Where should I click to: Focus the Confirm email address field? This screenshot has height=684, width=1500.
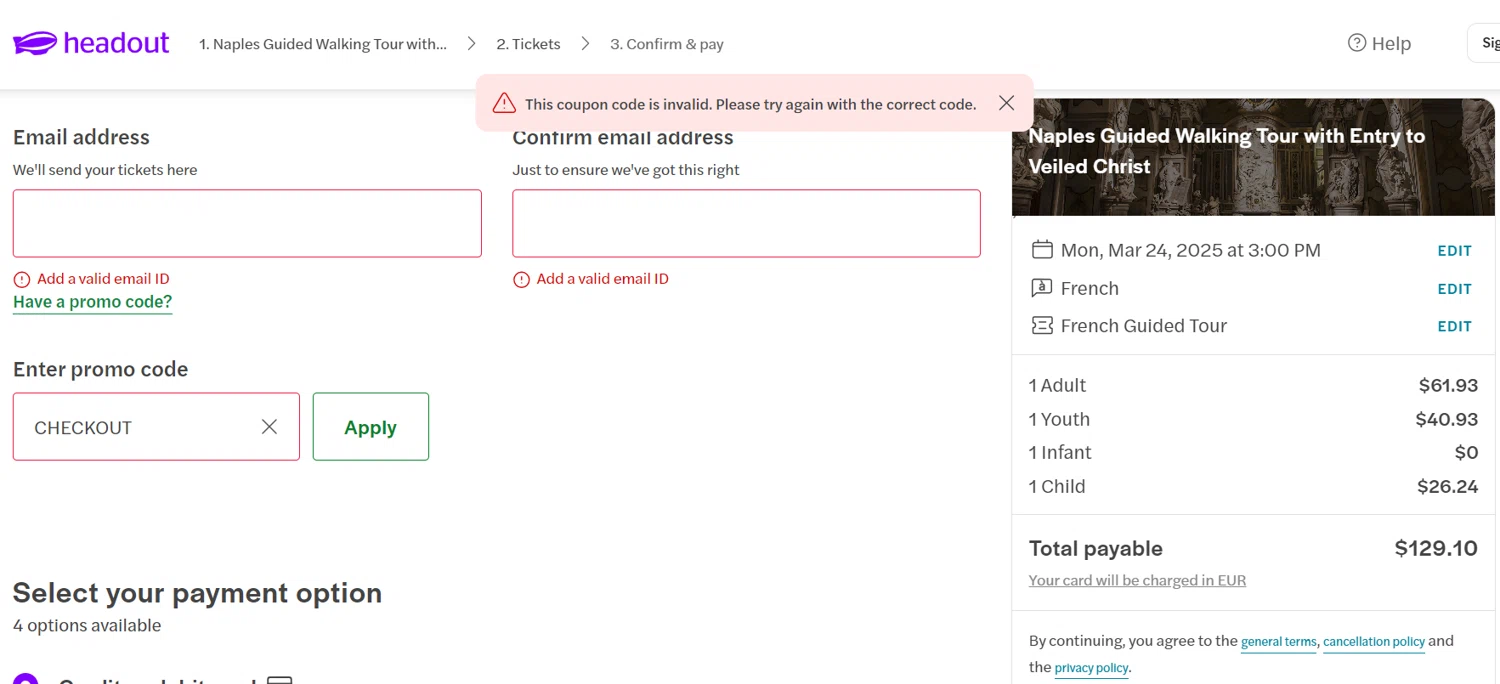click(746, 223)
